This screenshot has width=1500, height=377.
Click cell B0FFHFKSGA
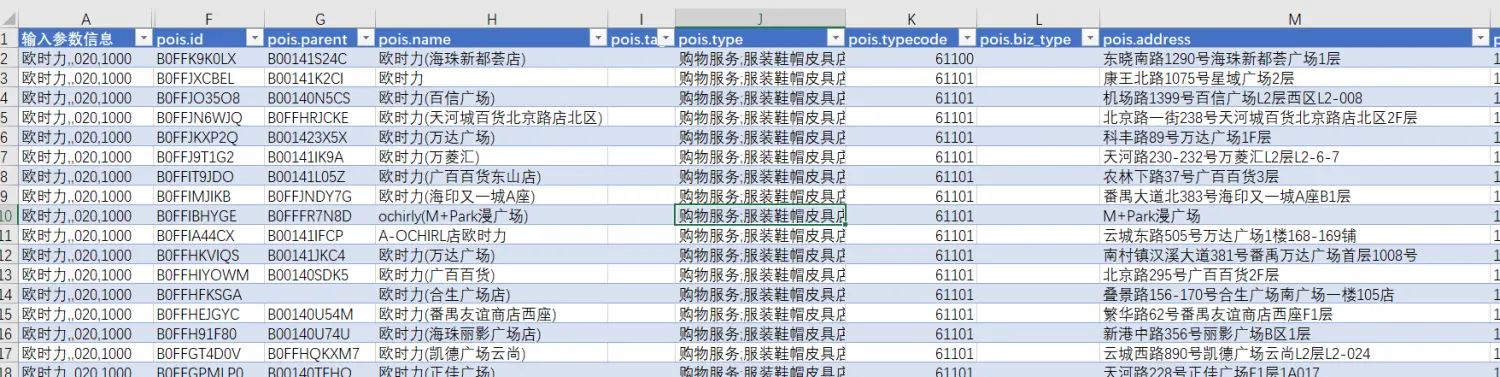click(x=199, y=294)
